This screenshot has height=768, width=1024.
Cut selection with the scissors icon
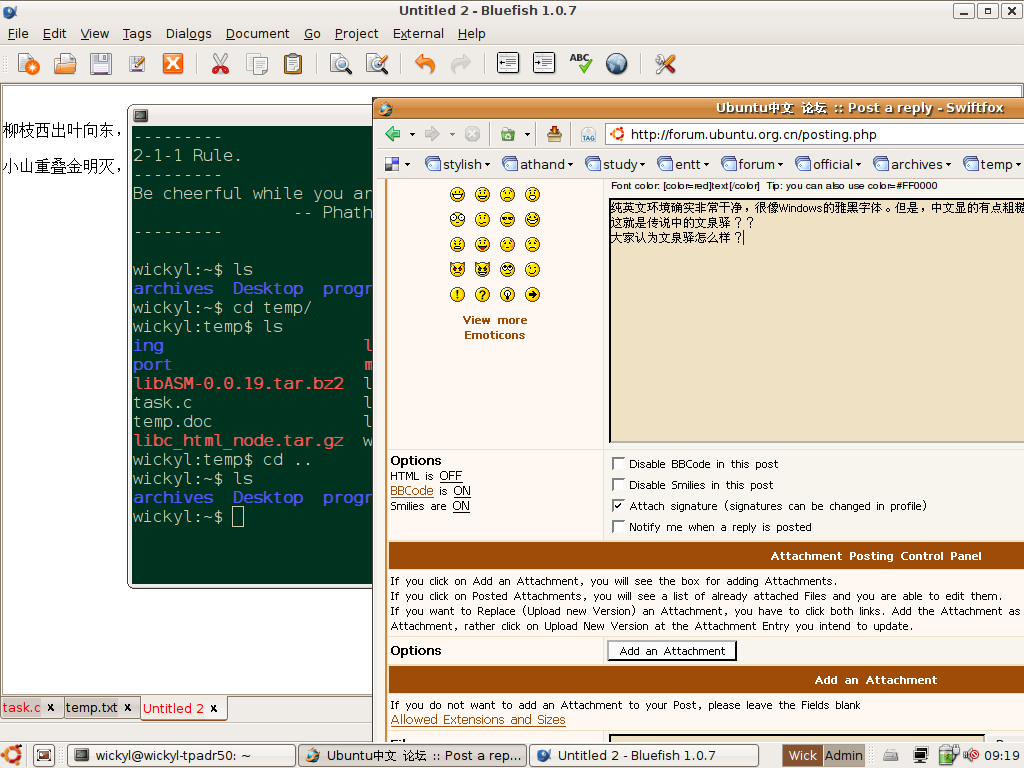tap(220, 64)
